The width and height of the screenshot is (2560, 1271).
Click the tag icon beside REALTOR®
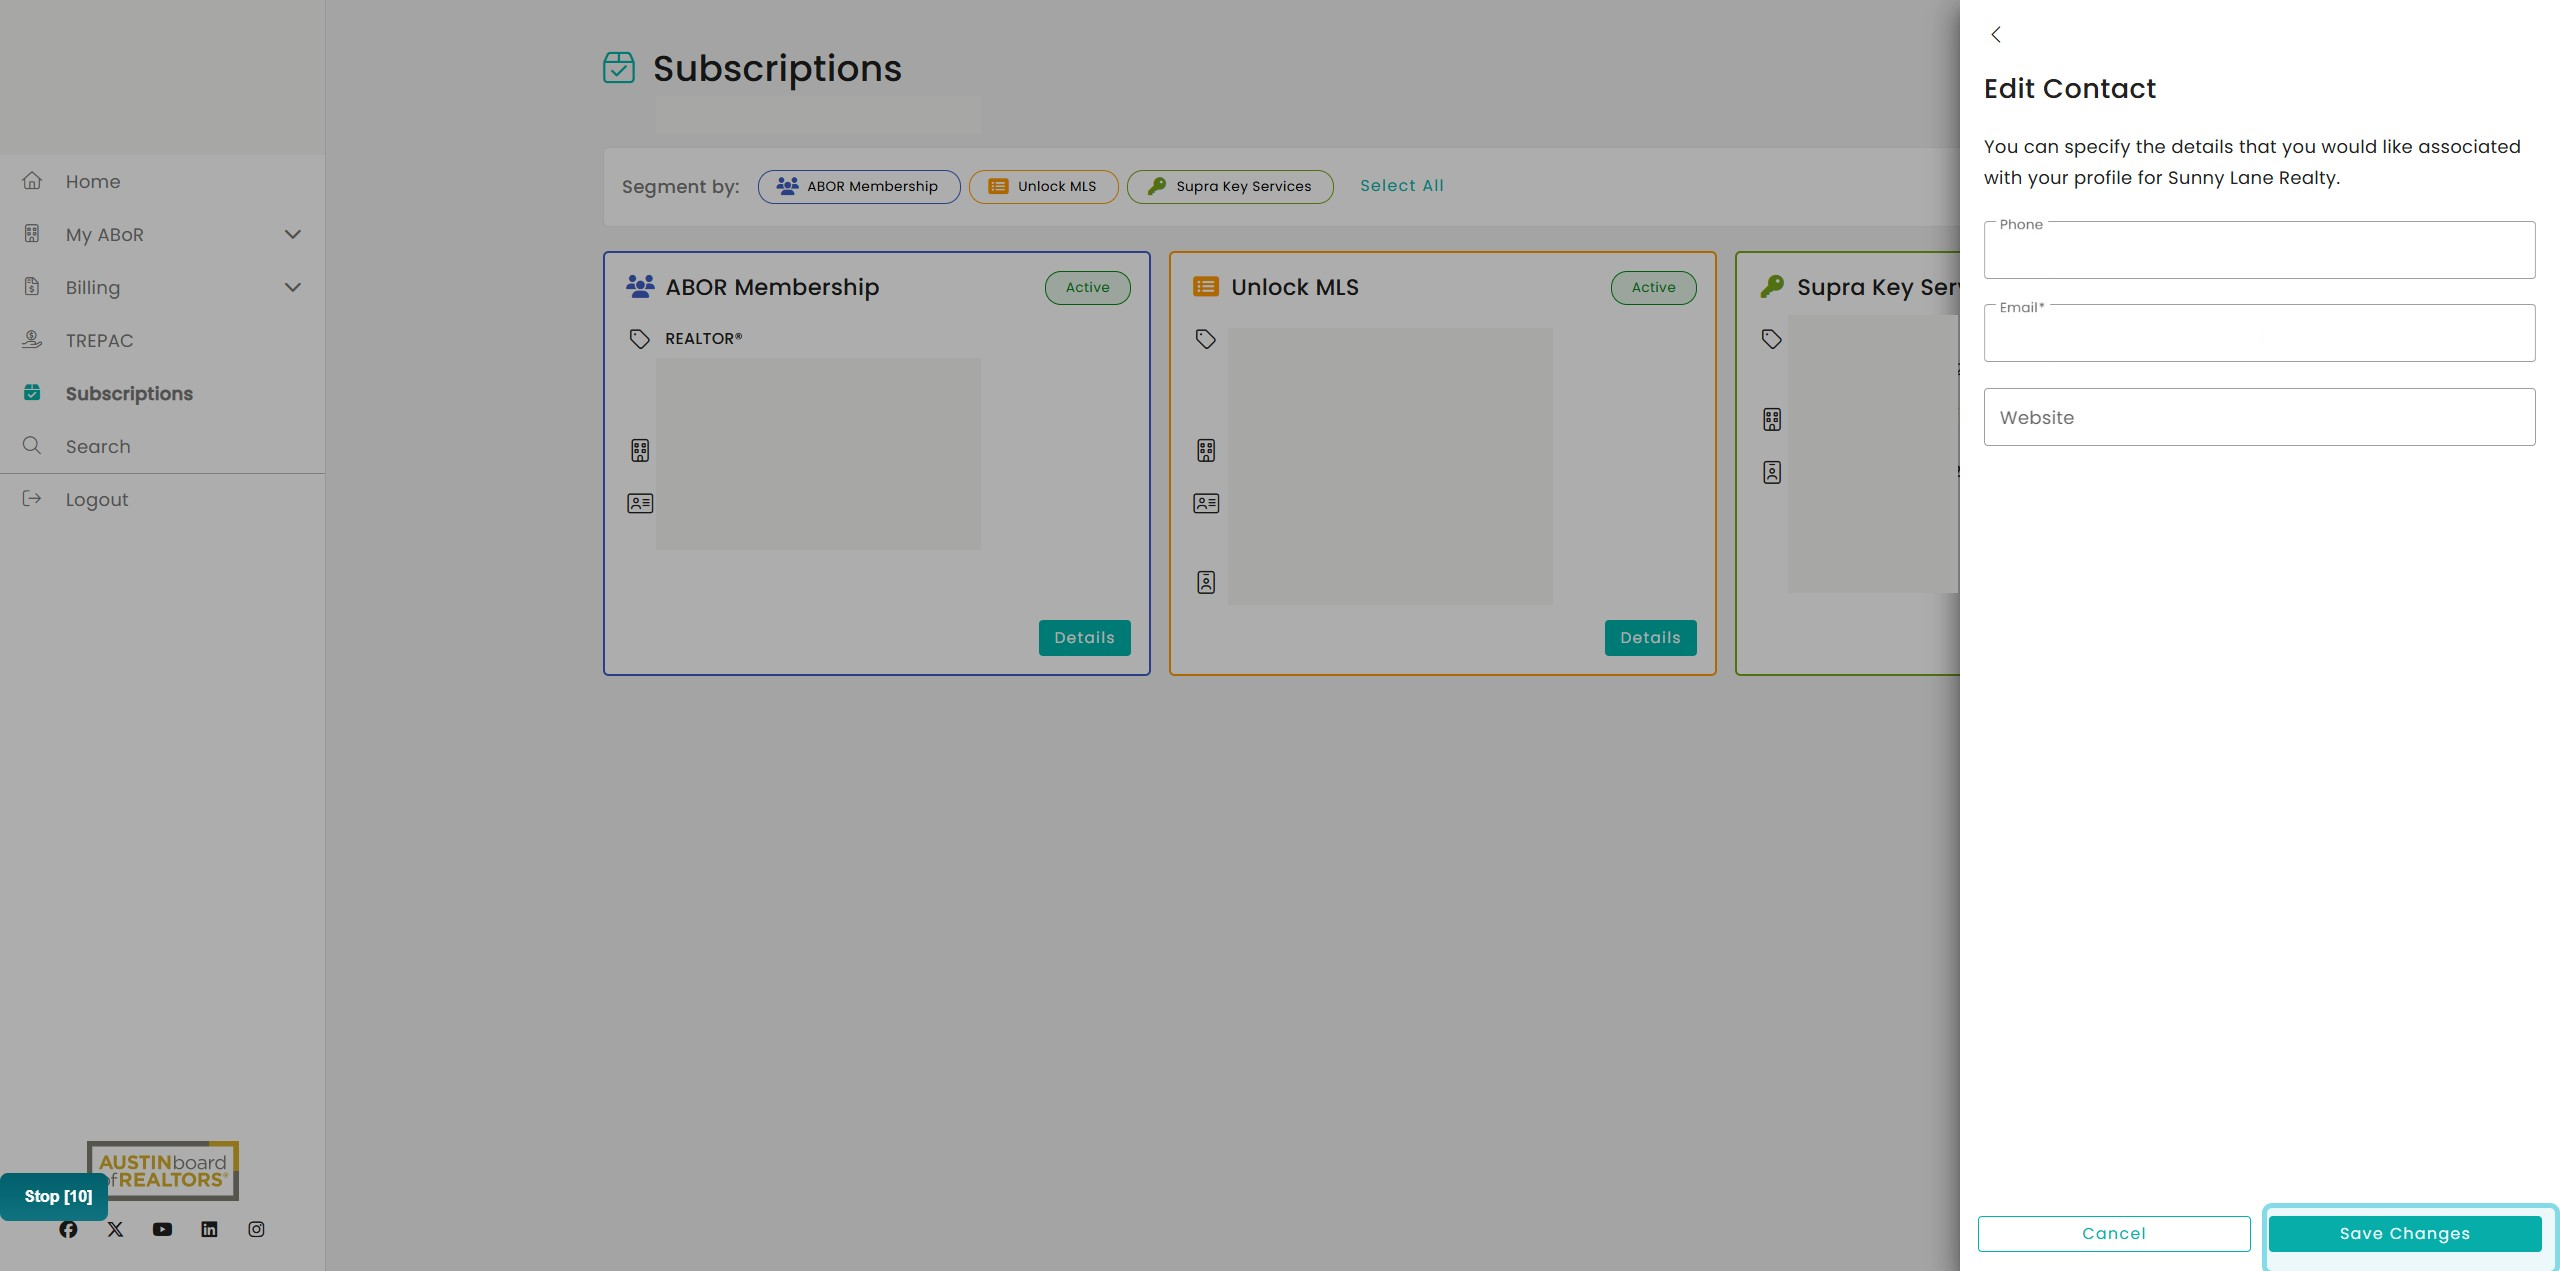pyautogui.click(x=640, y=339)
